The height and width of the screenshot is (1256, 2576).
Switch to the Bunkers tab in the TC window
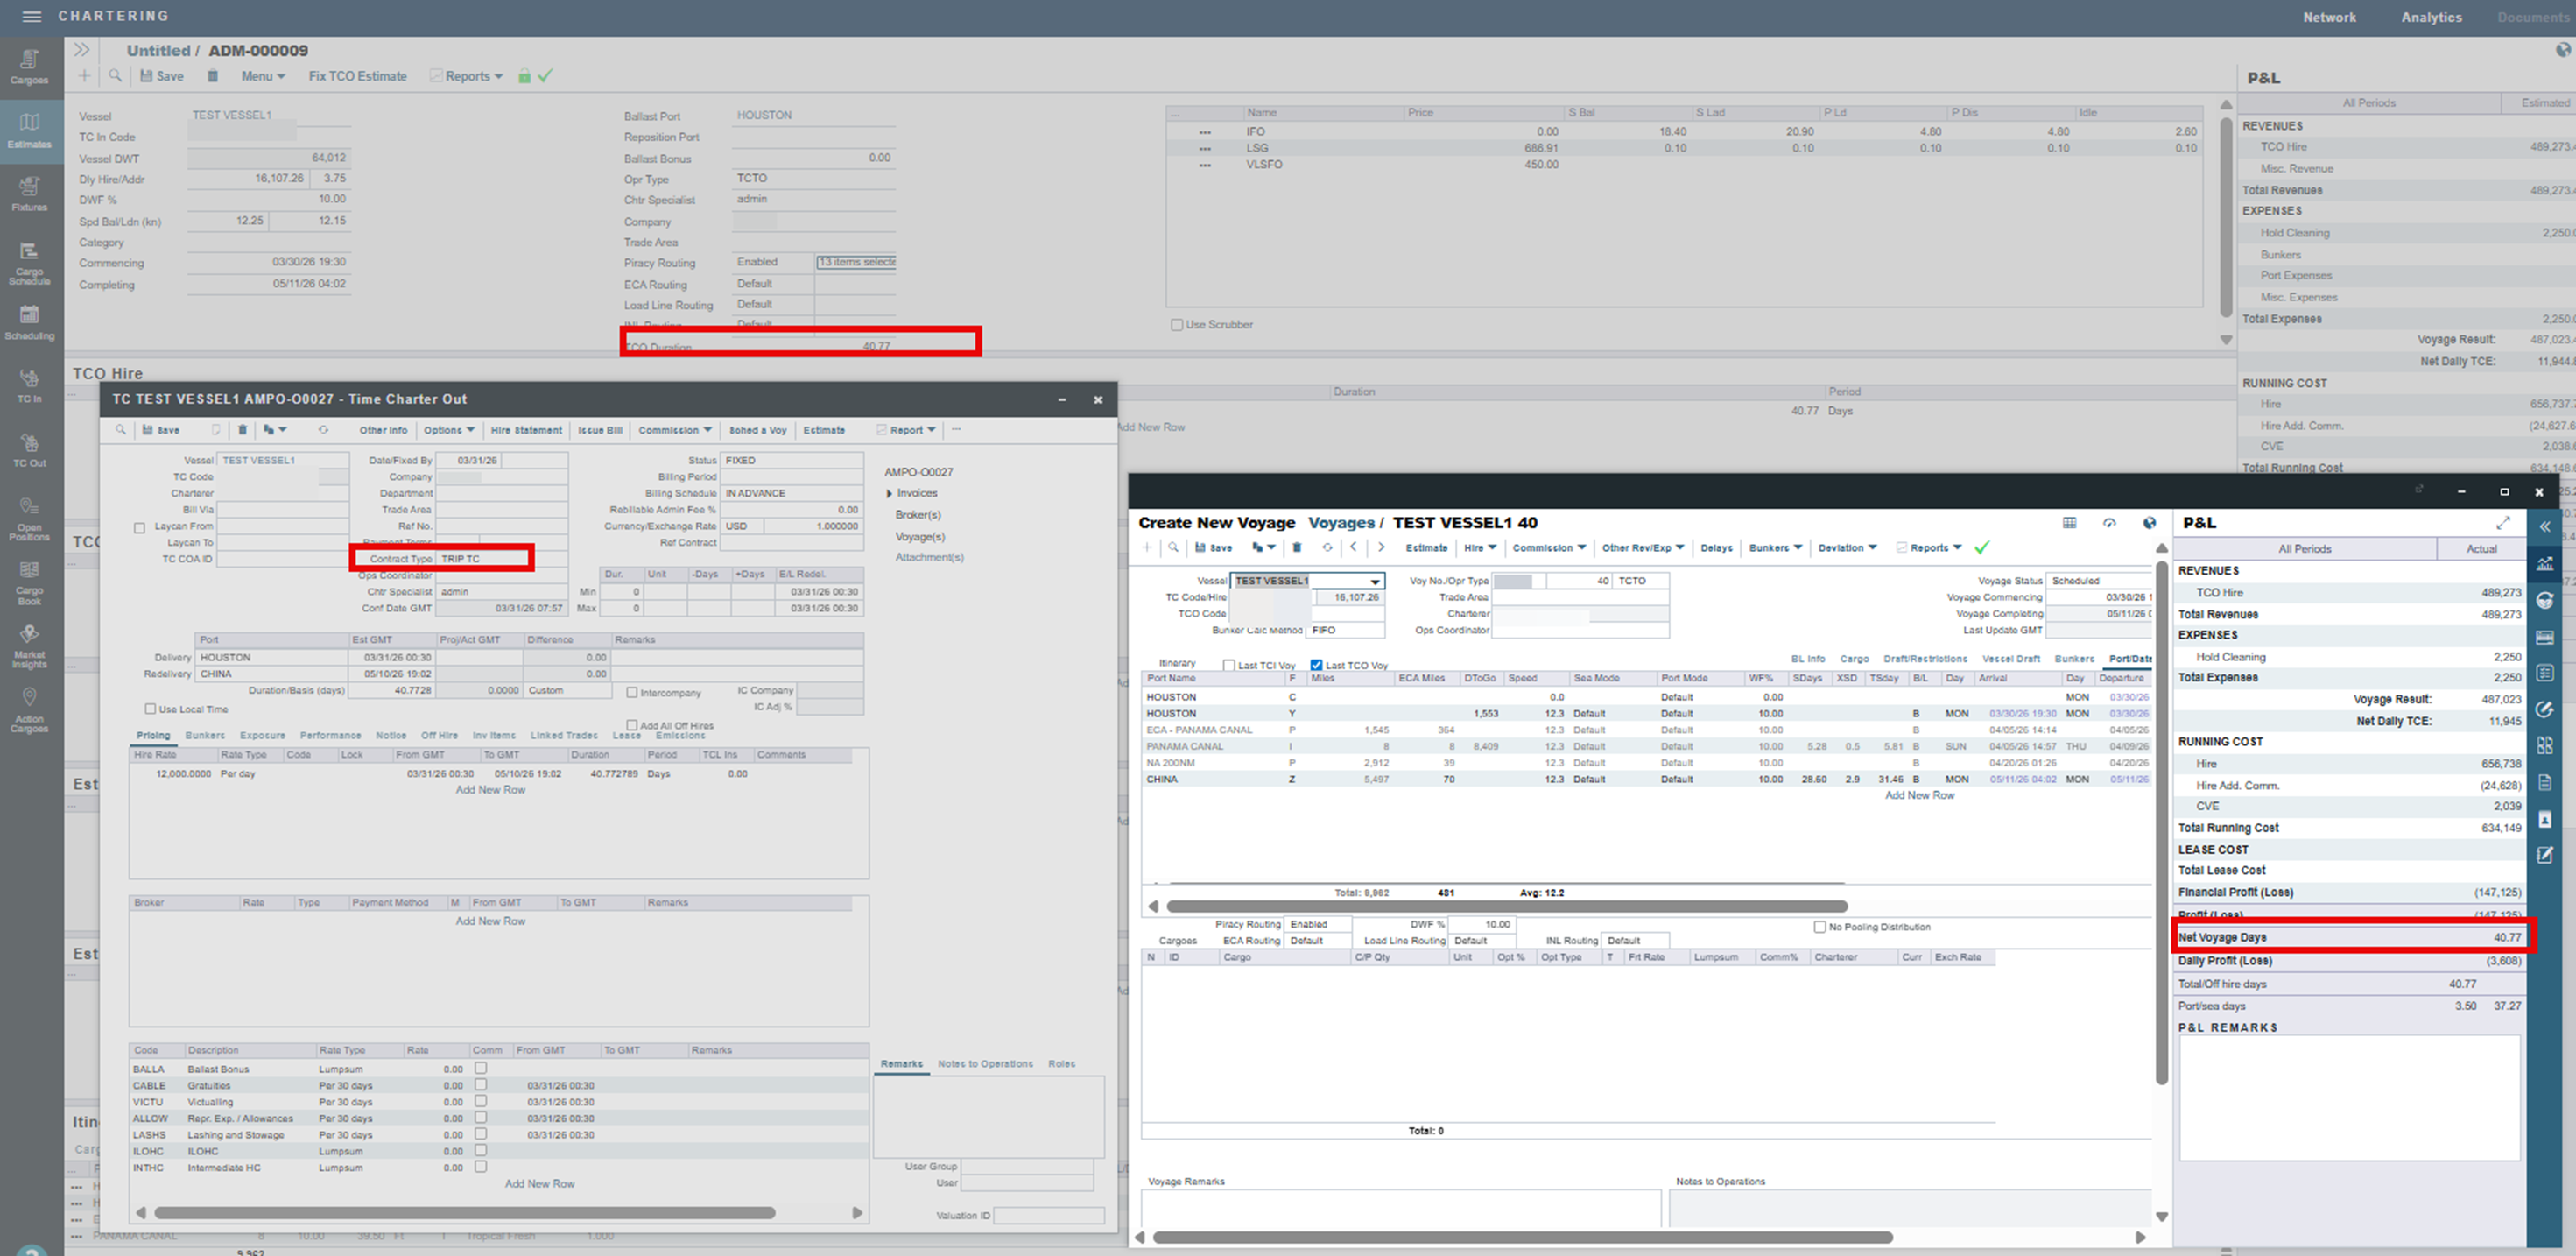pyautogui.click(x=205, y=735)
